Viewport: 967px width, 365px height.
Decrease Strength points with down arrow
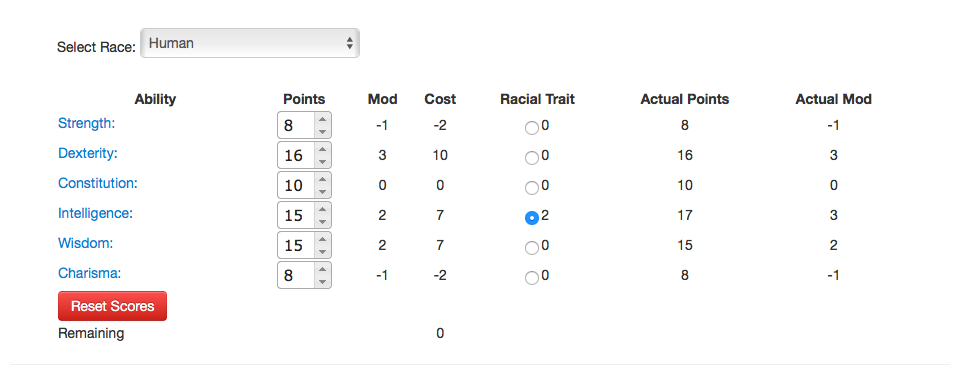(322, 132)
